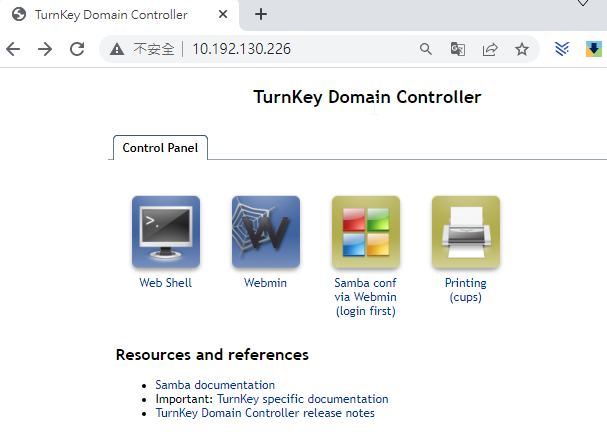Click the globe favicon on the tab
This screenshot has height=444, width=607.
click(19, 14)
